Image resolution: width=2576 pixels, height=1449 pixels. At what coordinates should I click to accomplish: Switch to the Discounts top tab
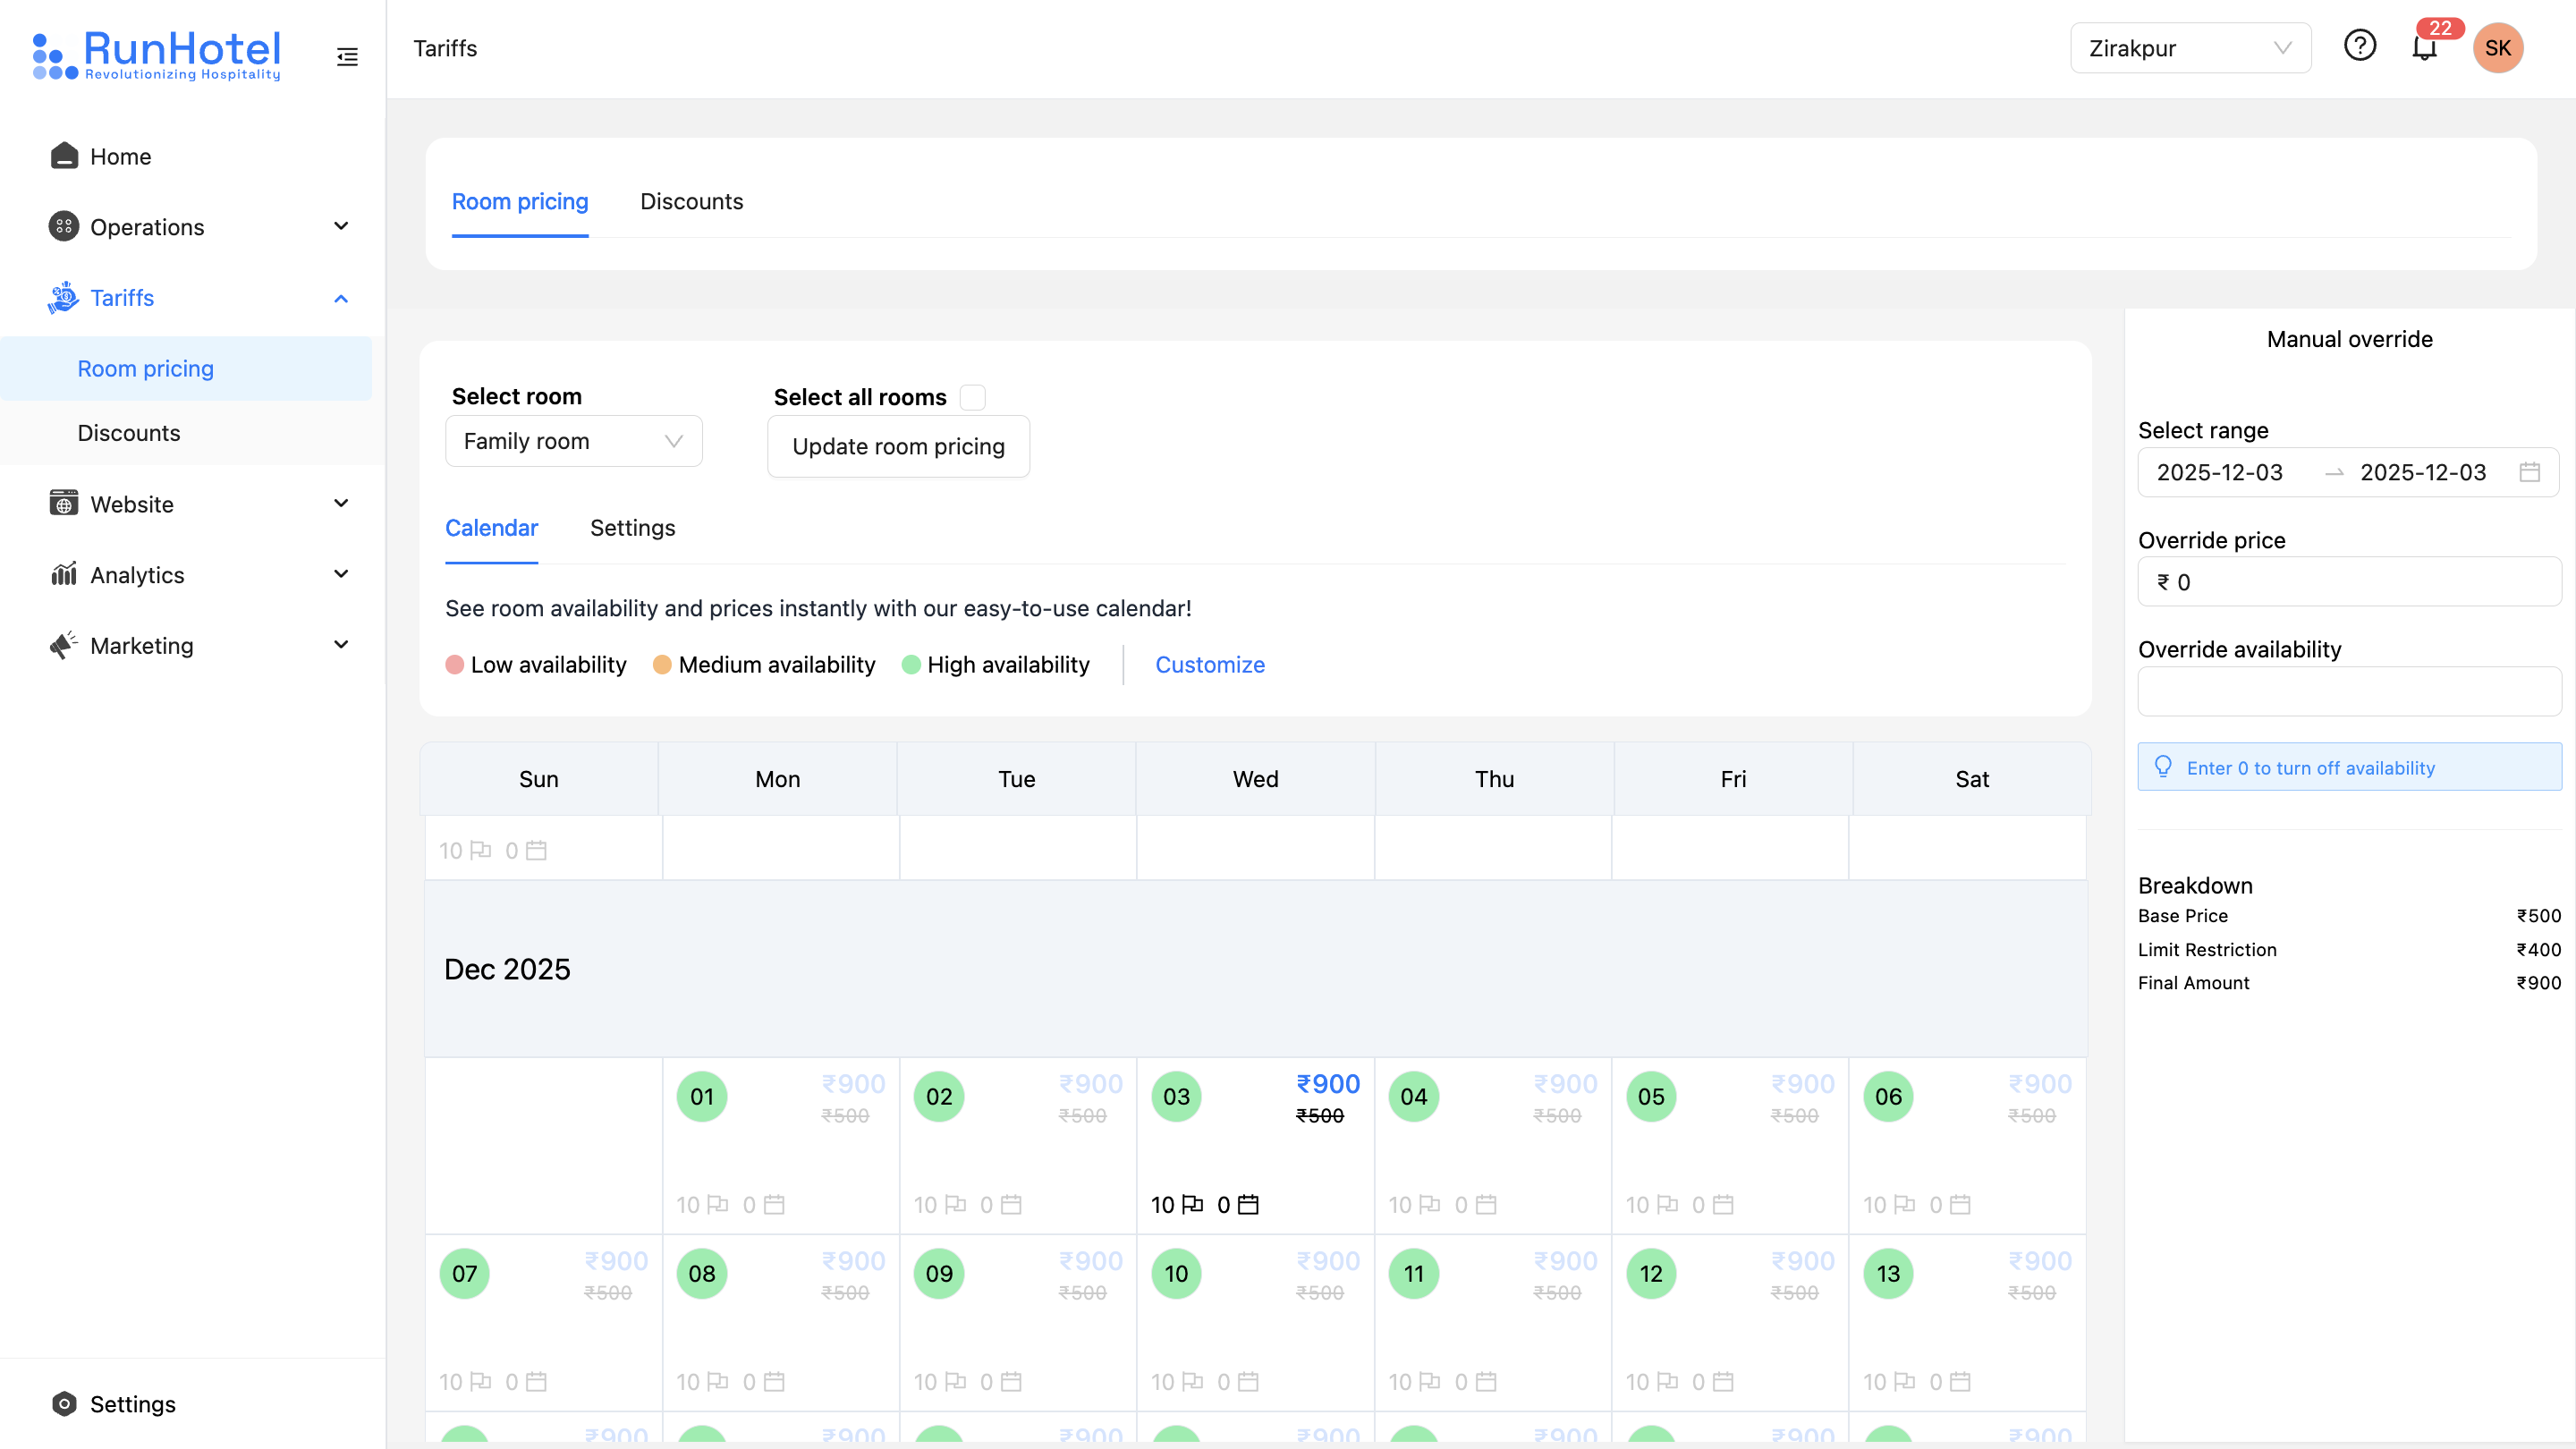692,201
